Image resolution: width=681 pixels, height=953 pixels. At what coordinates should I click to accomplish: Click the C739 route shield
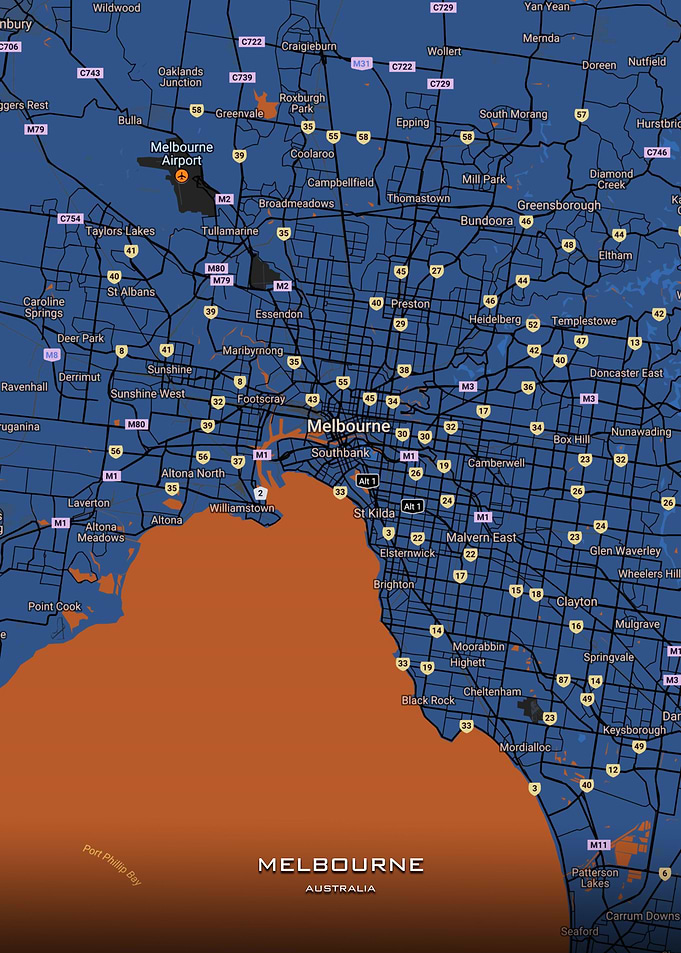click(242, 78)
